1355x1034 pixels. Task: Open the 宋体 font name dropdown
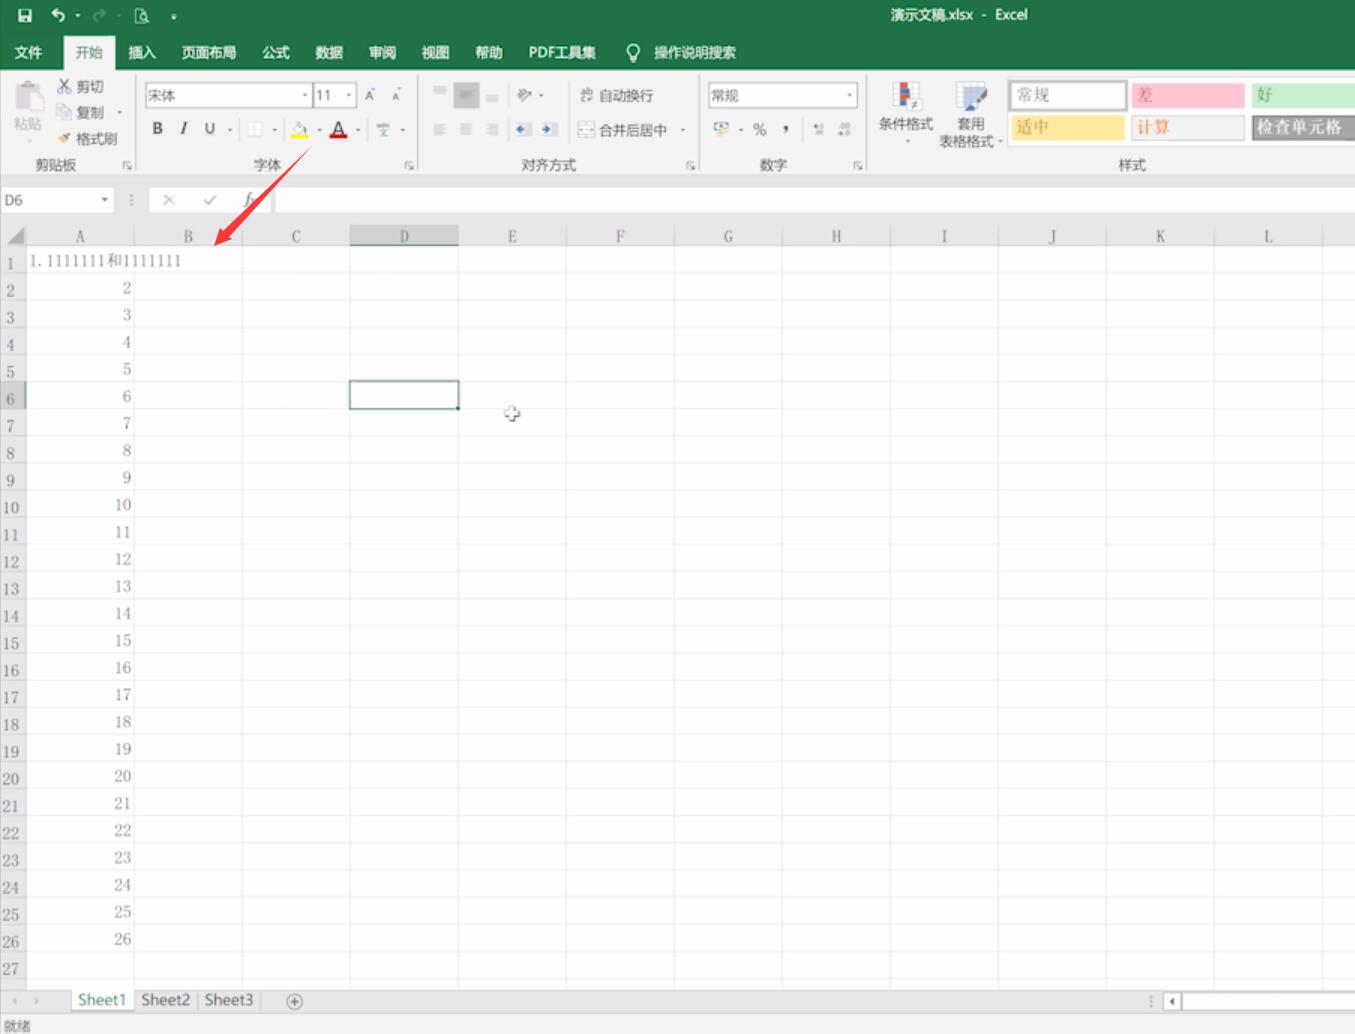(305, 95)
